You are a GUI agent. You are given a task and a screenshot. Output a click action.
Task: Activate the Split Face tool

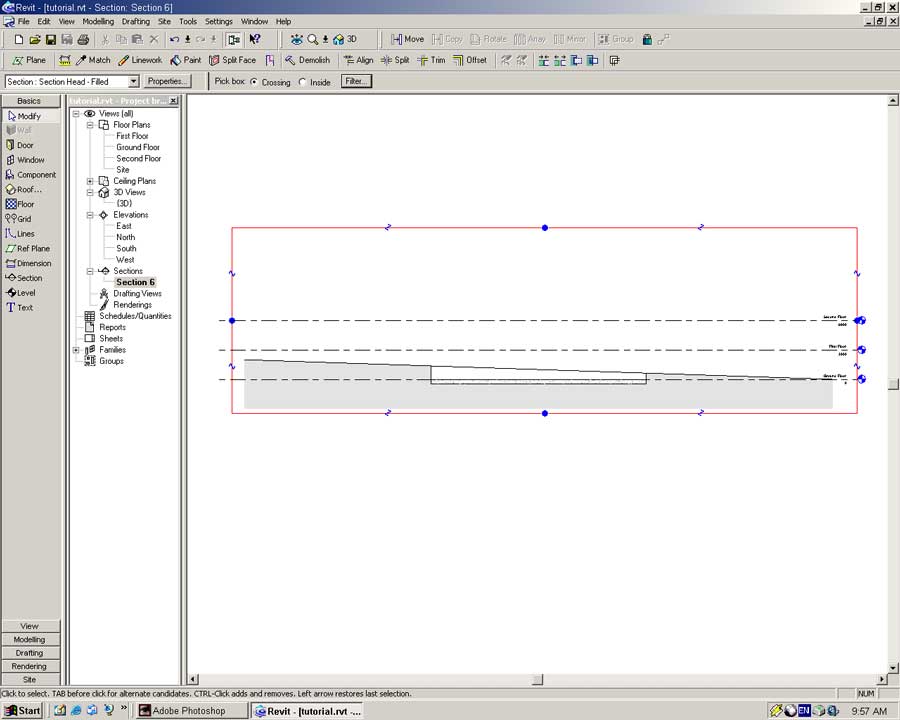point(232,60)
